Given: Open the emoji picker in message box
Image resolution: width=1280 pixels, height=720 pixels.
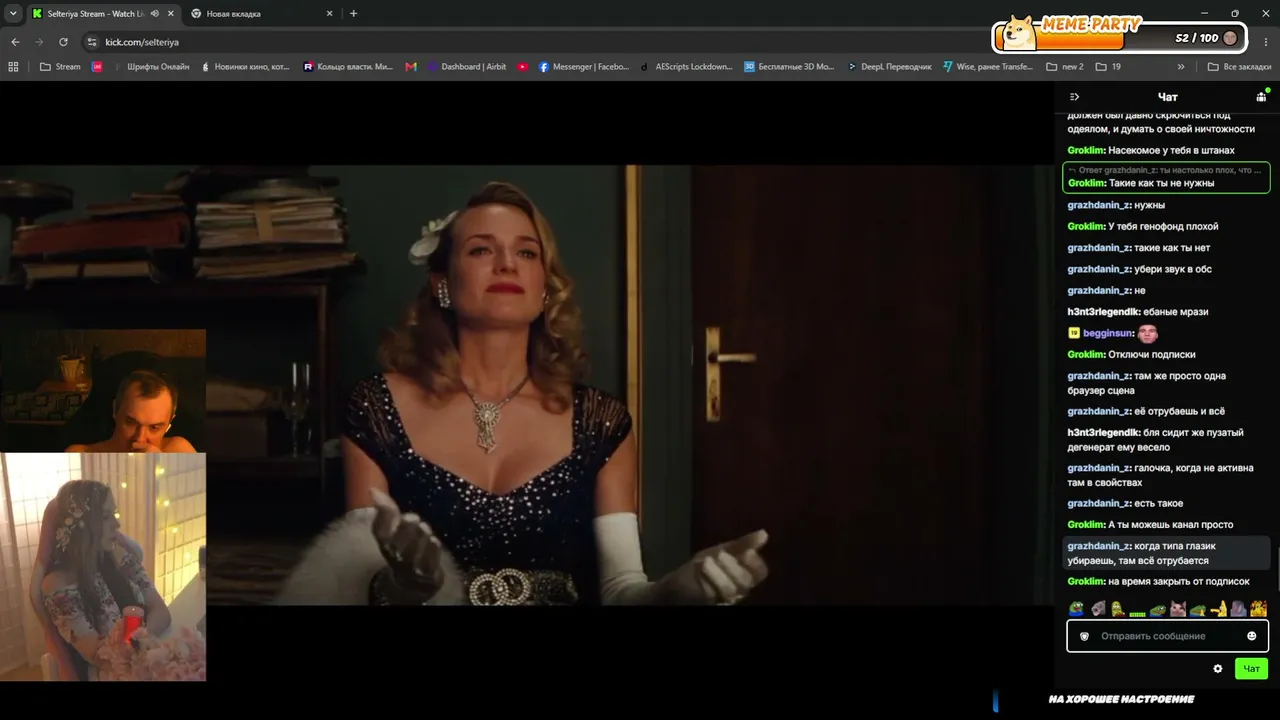Looking at the screenshot, I should (1251, 636).
